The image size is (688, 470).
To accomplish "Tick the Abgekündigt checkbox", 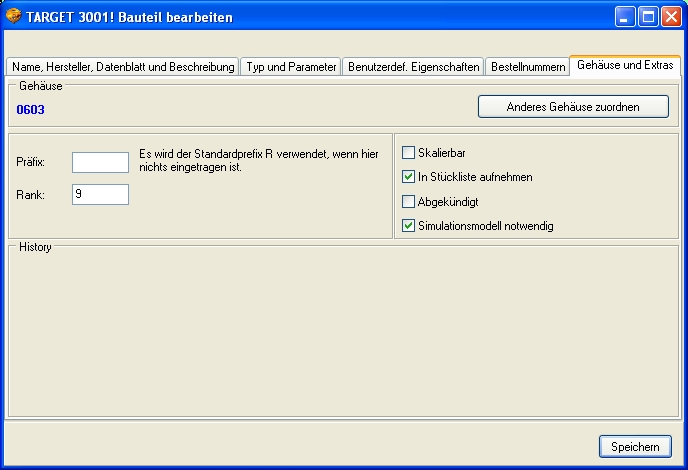I will (408, 201).
